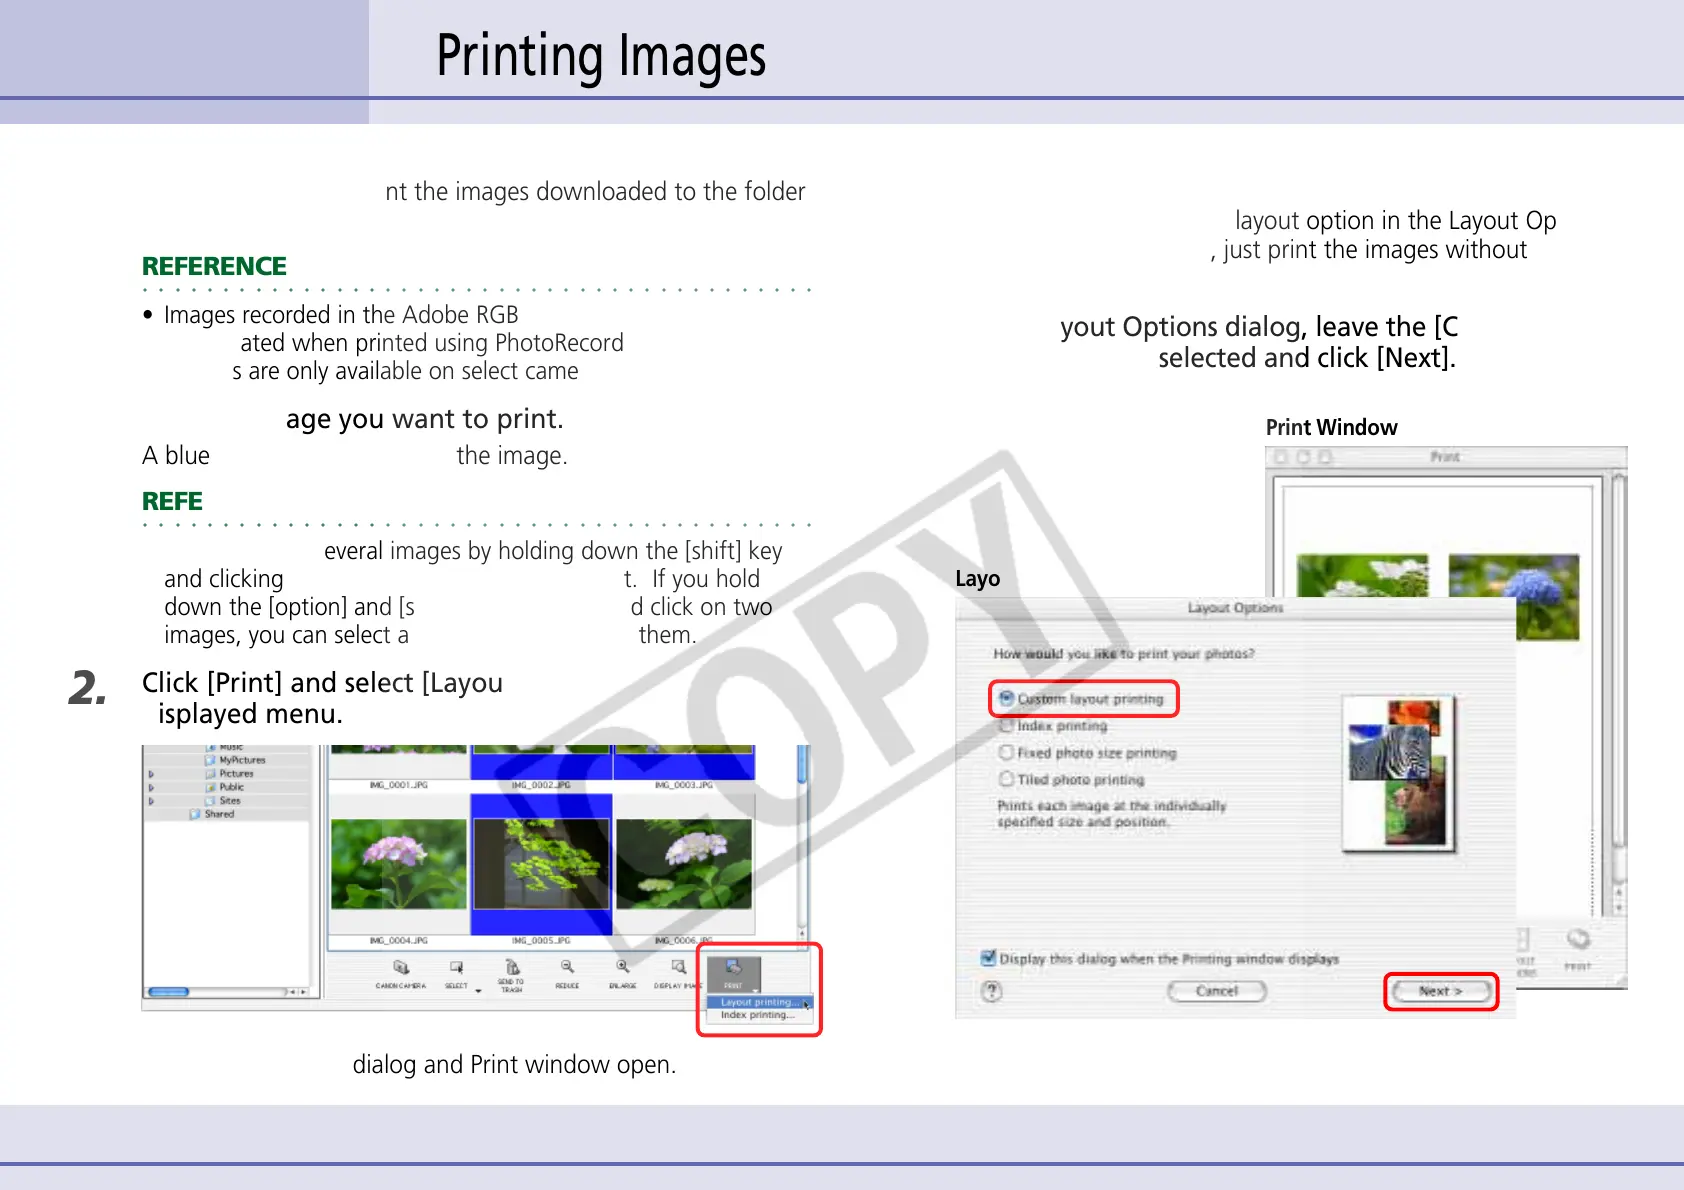Click the Display Image toolbar icon
The image size is (1684, 1190).
[678, 967]
